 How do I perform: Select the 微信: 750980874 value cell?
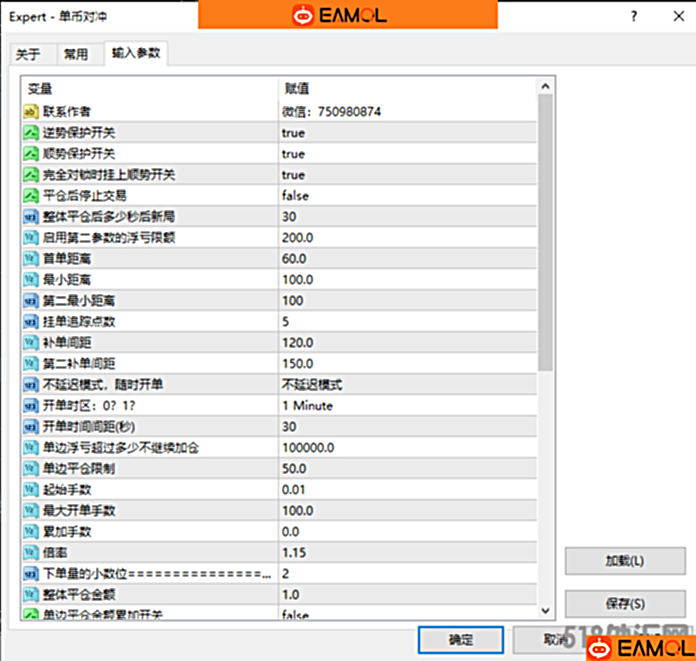click(407, 111)
